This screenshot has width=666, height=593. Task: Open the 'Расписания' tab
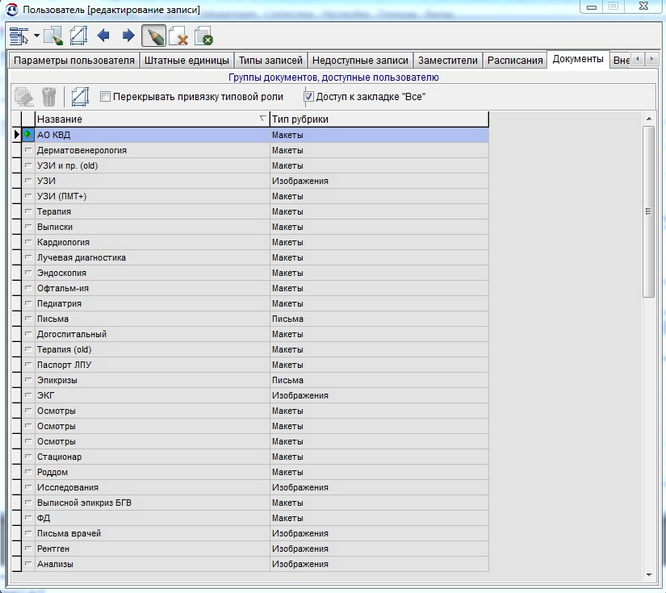tap(515, 60)
